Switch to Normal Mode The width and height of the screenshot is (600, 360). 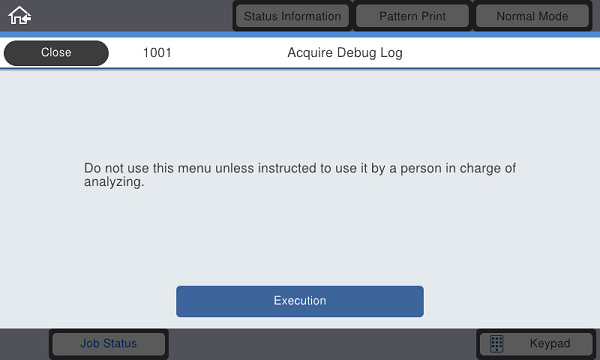tap(532, 16)
